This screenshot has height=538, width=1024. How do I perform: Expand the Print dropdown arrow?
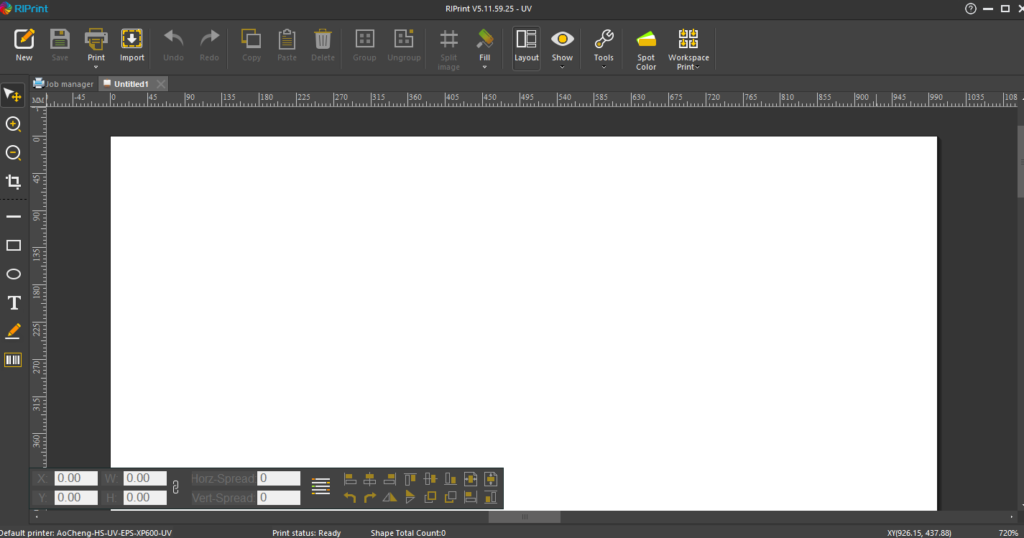click(96, 67)
